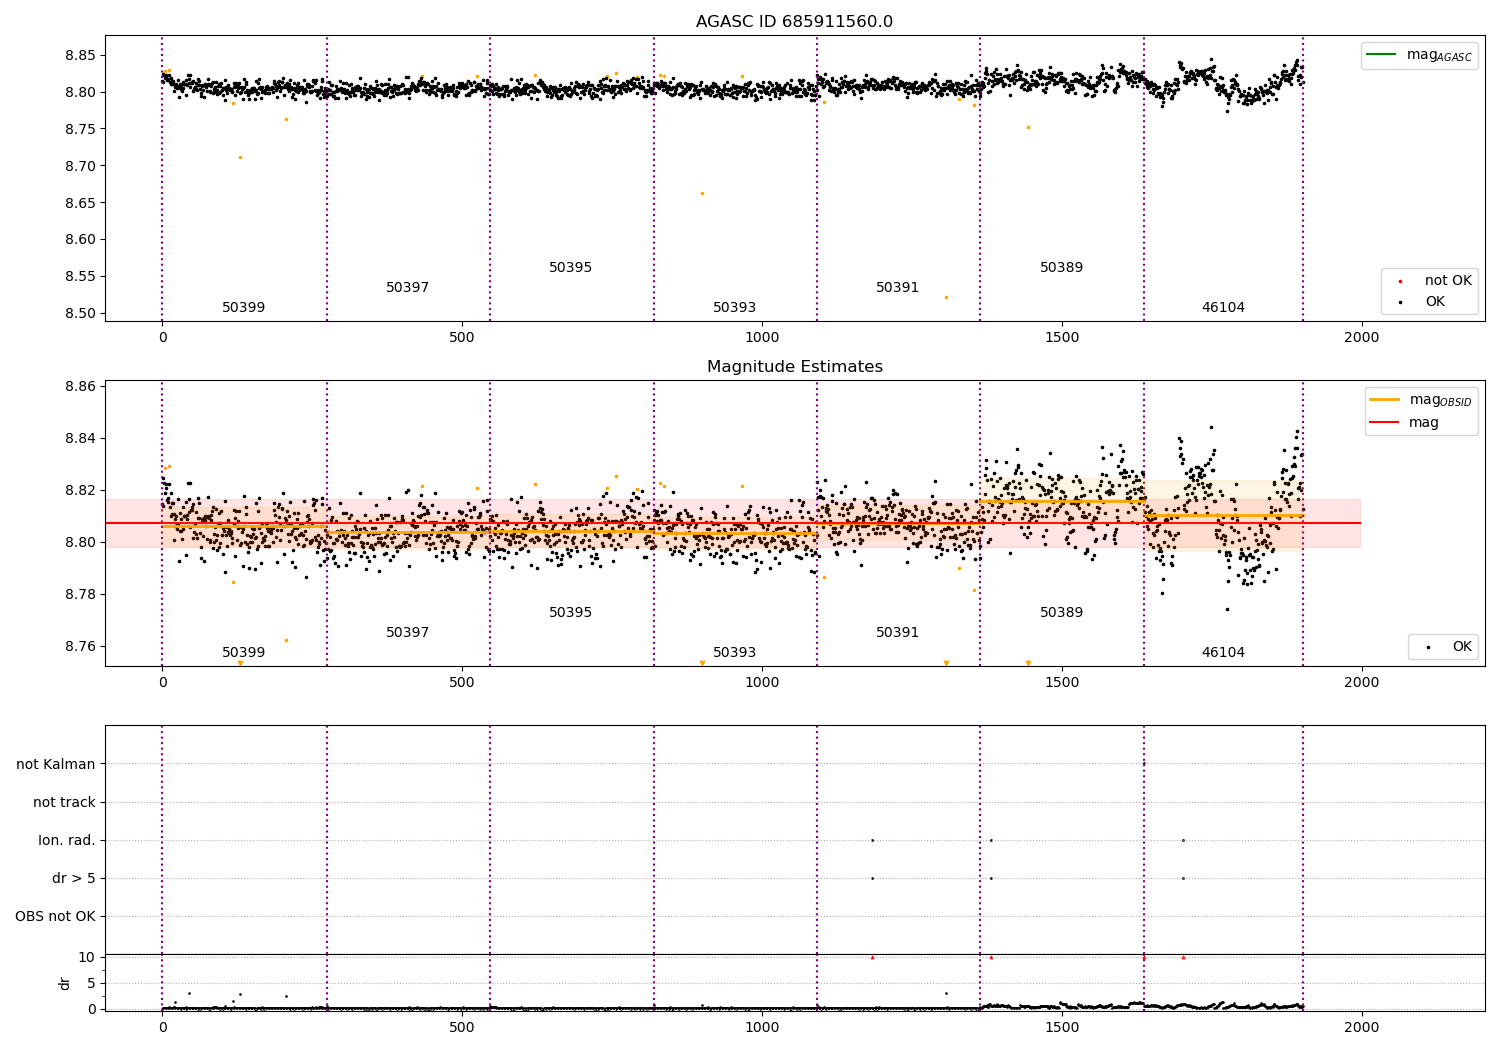
Task: Click obsid label 50393 in Magnitude Estimates plot
Action: coord(734,653)
